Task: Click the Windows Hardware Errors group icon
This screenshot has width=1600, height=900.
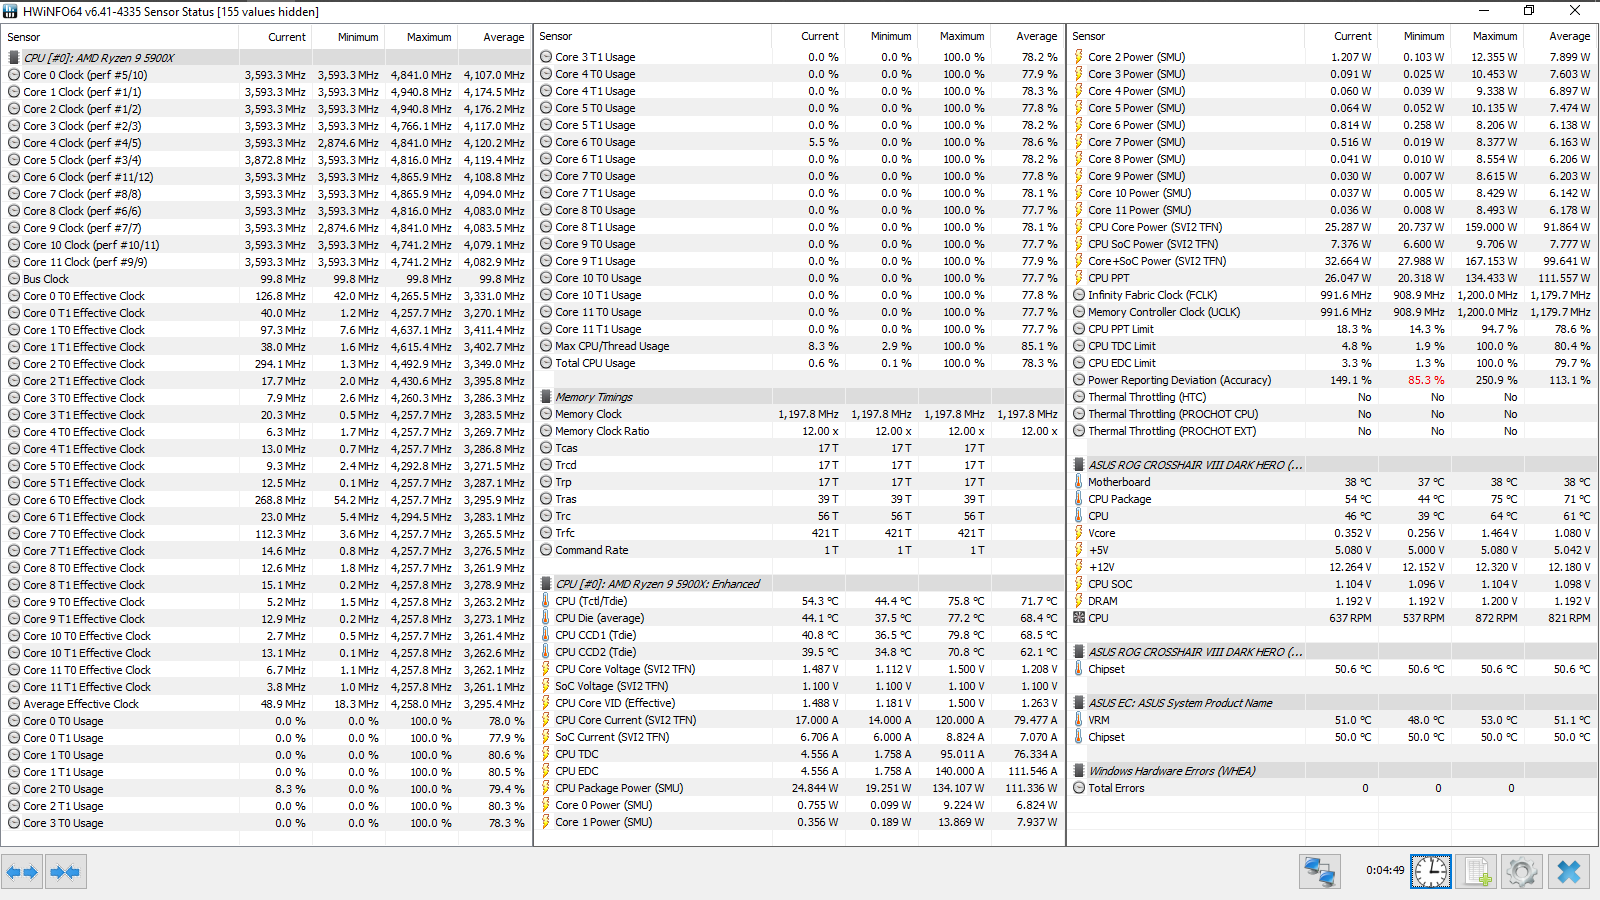Action: [x=1079, y=771]
